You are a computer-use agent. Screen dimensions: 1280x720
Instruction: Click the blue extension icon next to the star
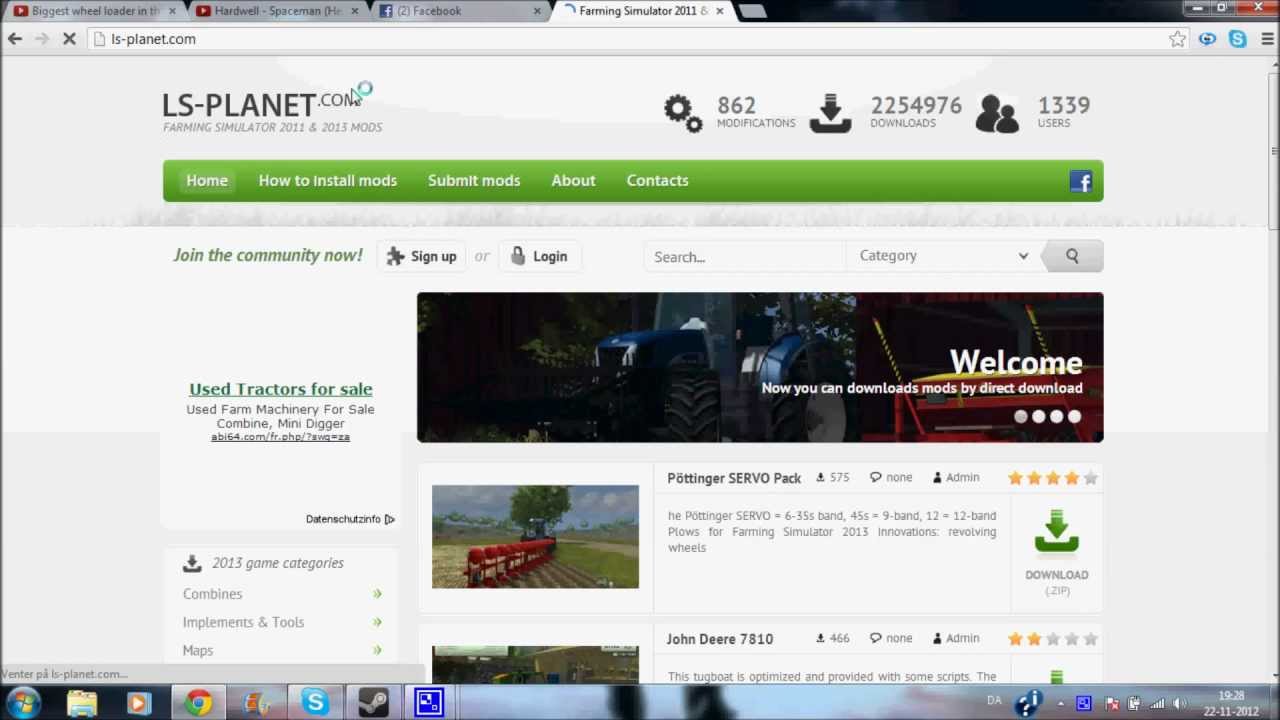point(1208,39)
